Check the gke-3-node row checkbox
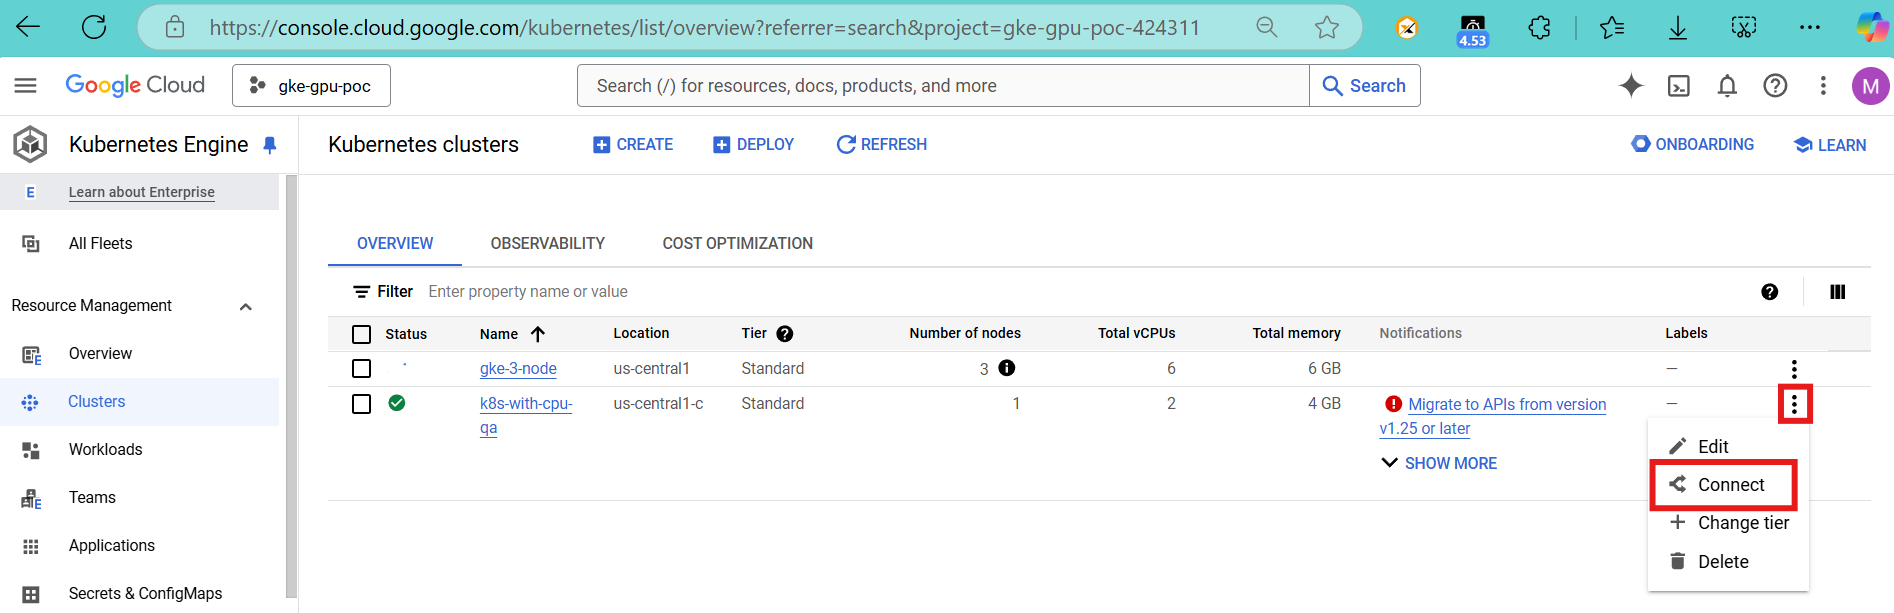 tap(362, 369)
